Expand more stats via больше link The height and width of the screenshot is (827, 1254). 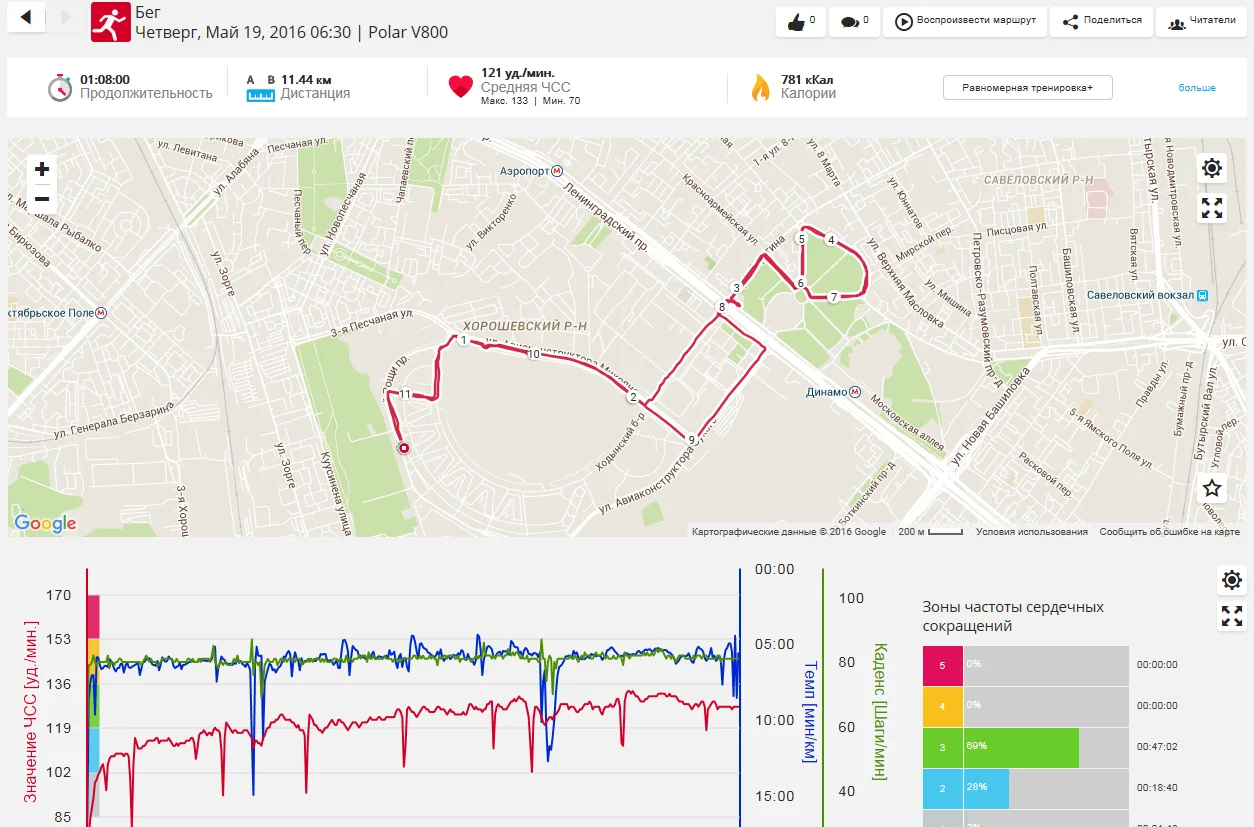pos(1197,88)
